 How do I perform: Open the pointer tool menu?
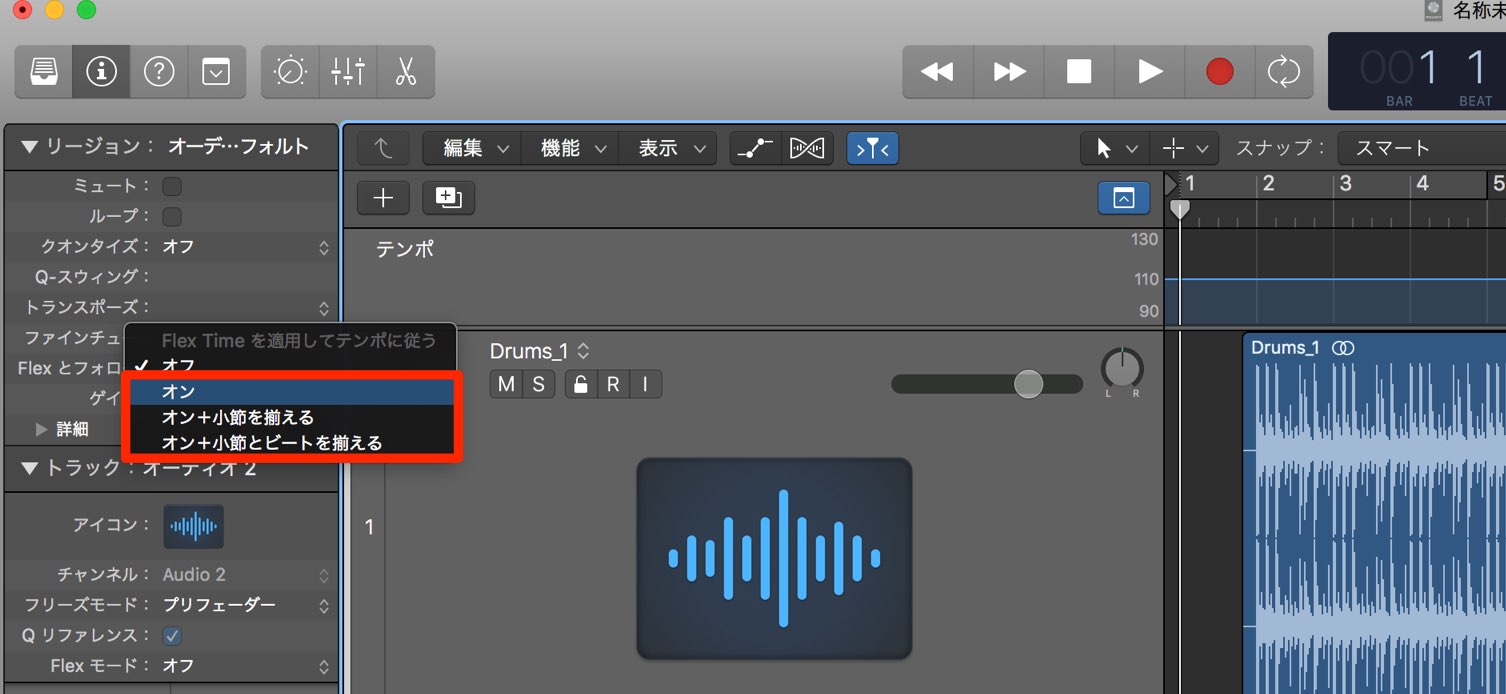tap(1114, 148)
